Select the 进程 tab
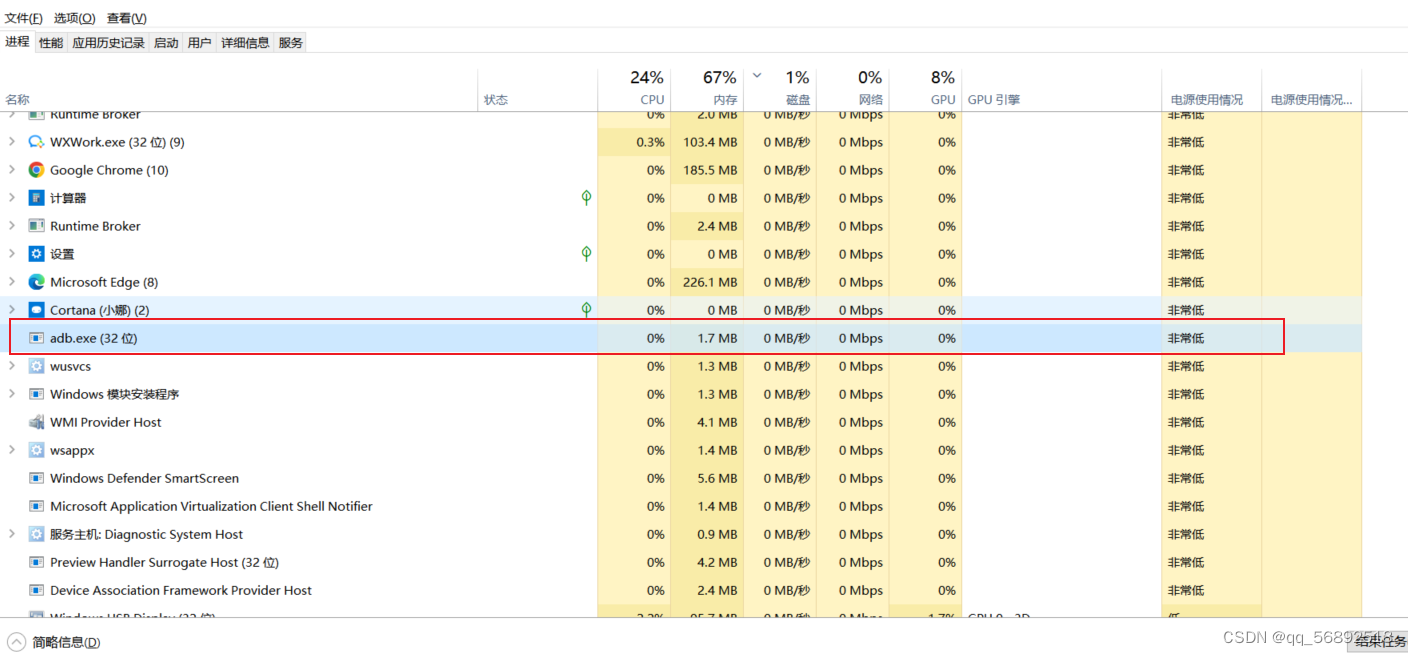Viewport: 1408px width, 655px height. tap(17, 41)
